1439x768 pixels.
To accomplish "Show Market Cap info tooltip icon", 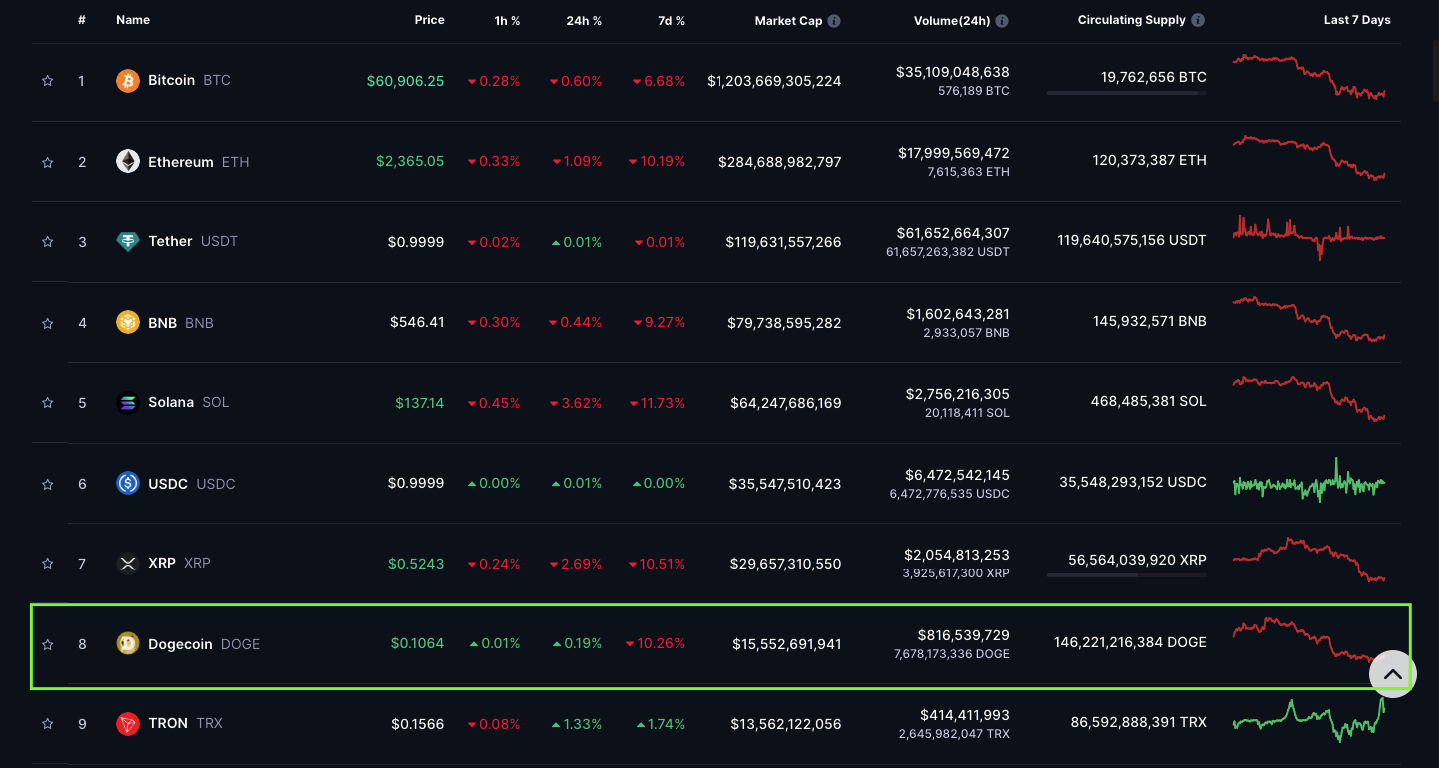I will (x=834, y=20).
